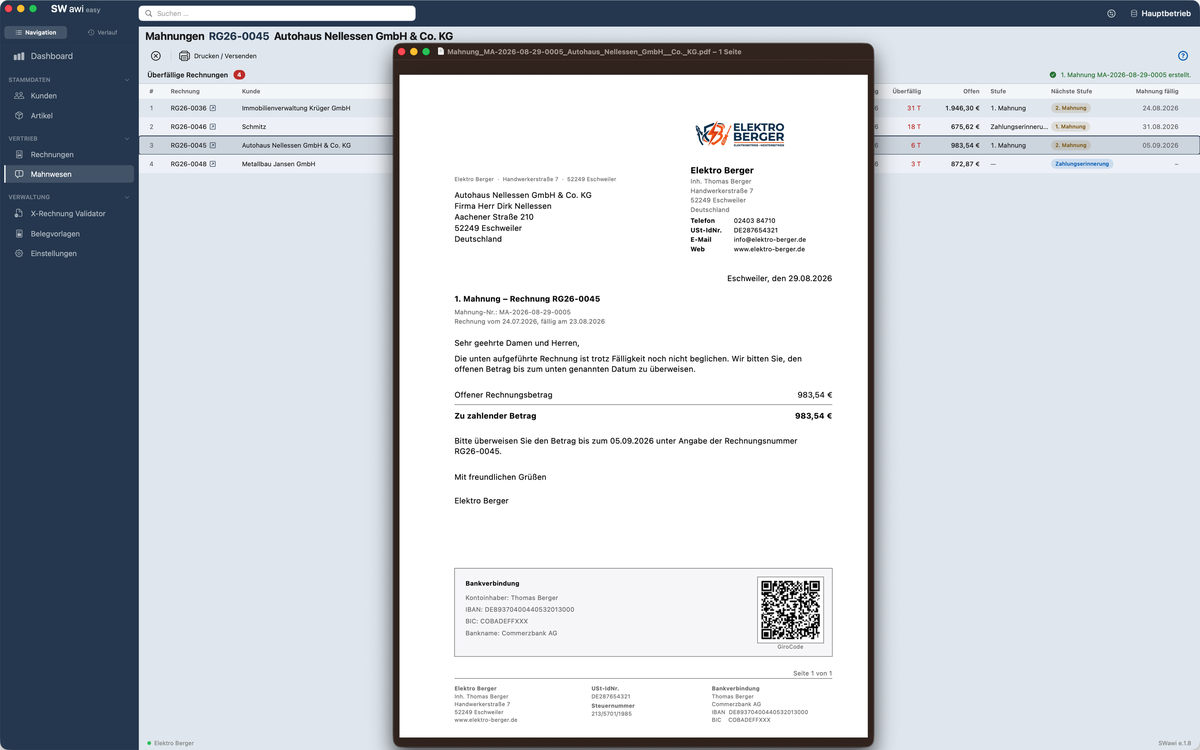Sort by the Offen column header
Image resolution: width=1200 pixels, height=750 pixels.
tap(971, 91)
